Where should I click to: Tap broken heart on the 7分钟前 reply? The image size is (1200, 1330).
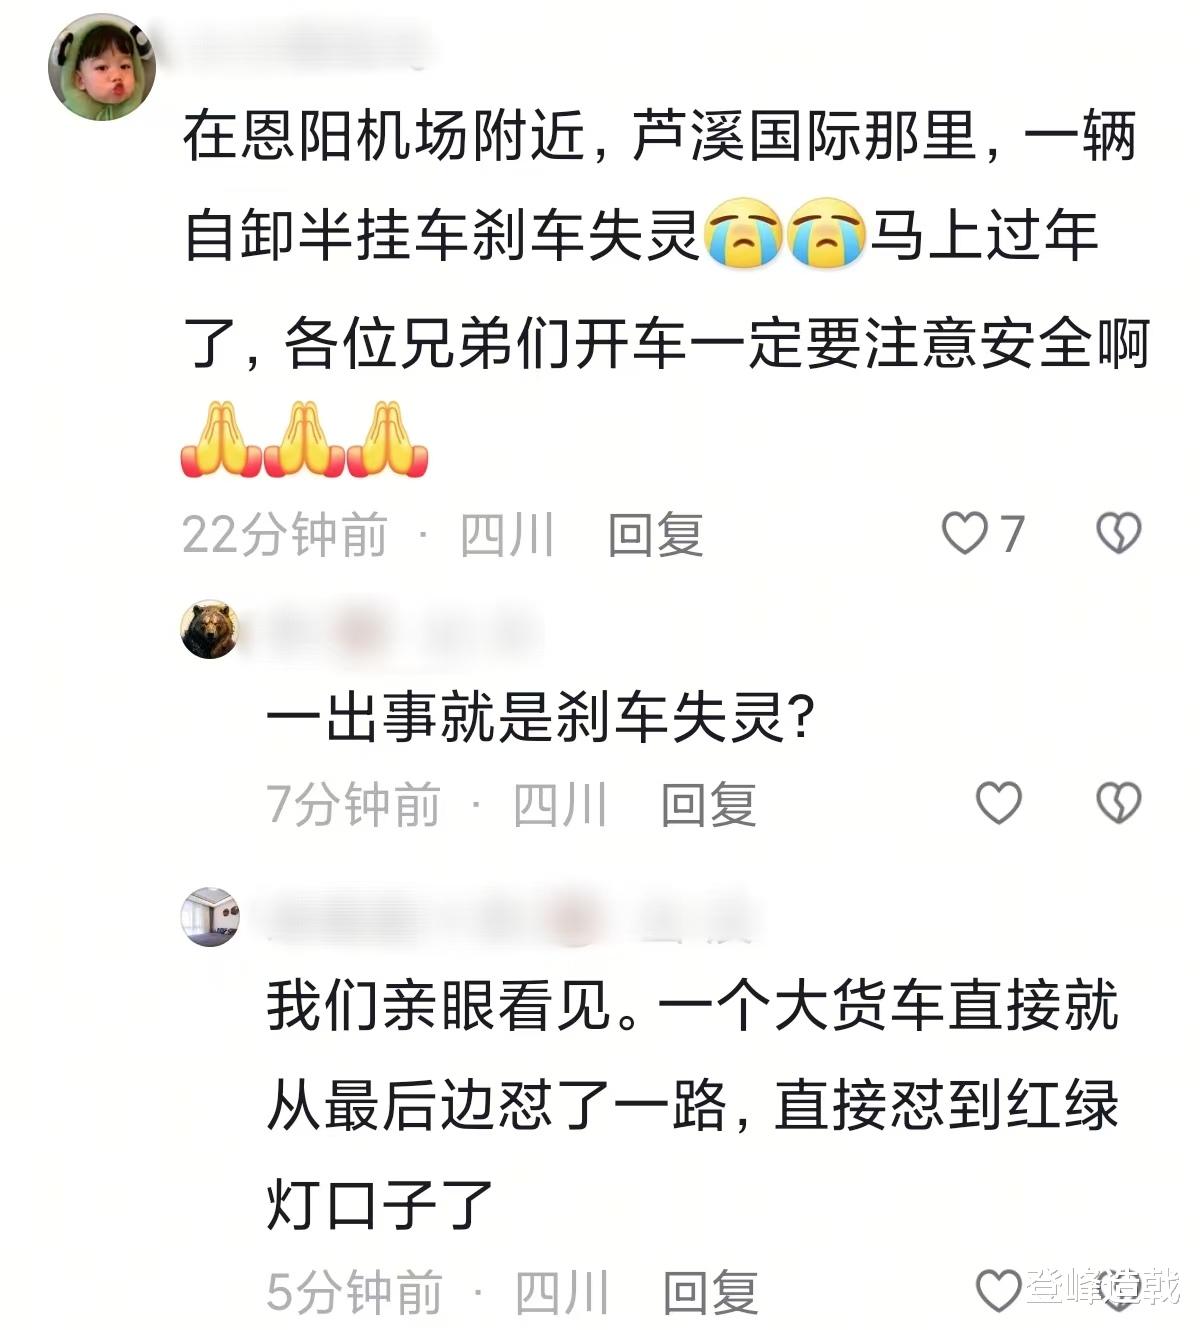[x=1118, y=803]
